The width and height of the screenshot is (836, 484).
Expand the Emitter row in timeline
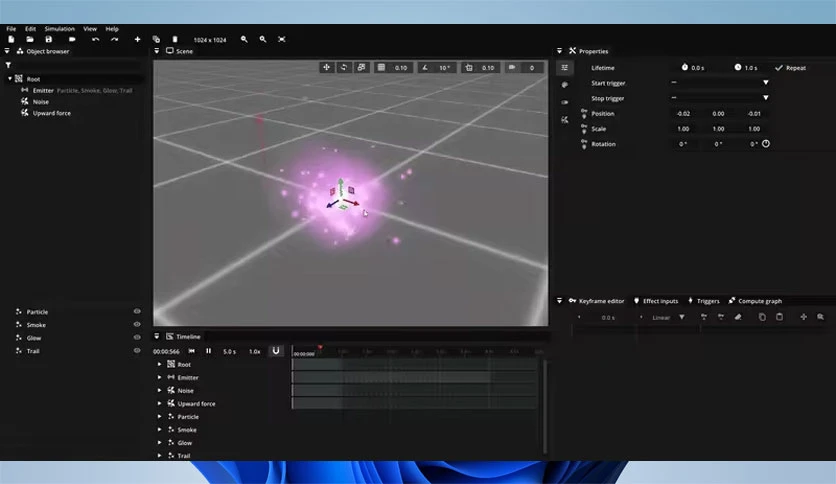[159, 377]
